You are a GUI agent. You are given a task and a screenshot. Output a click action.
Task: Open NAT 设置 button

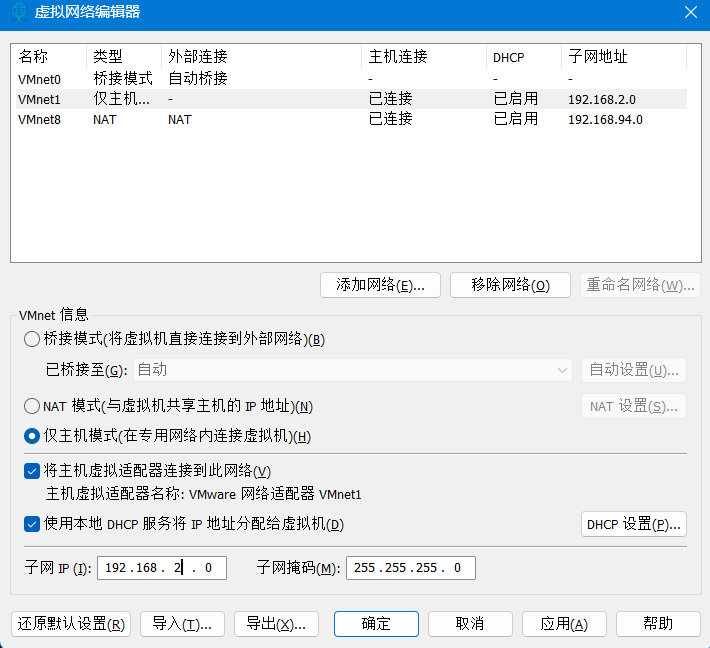point(634,406)
